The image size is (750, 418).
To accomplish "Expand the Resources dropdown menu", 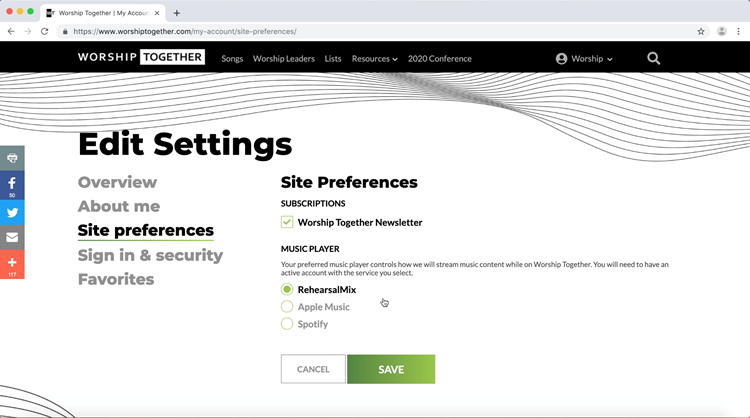I will pos(374,59).
